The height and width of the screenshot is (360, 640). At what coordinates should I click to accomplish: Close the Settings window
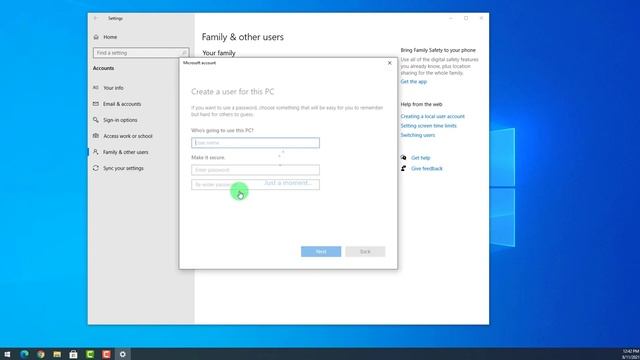point(481,18)
